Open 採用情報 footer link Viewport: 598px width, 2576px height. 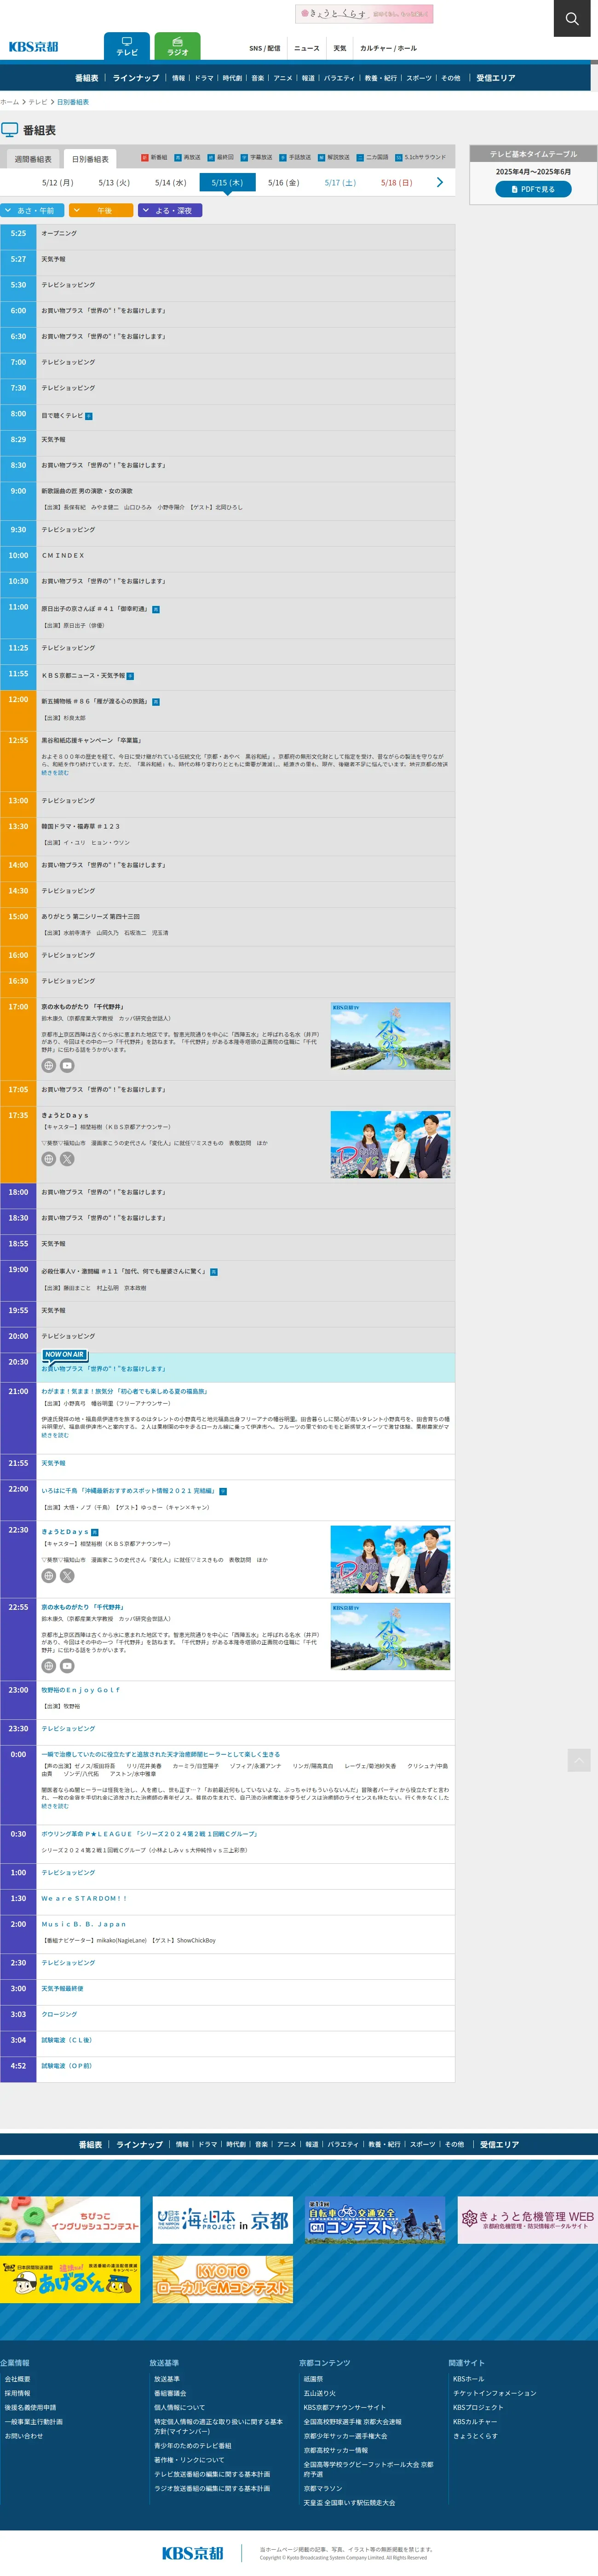pos(17,2393)
